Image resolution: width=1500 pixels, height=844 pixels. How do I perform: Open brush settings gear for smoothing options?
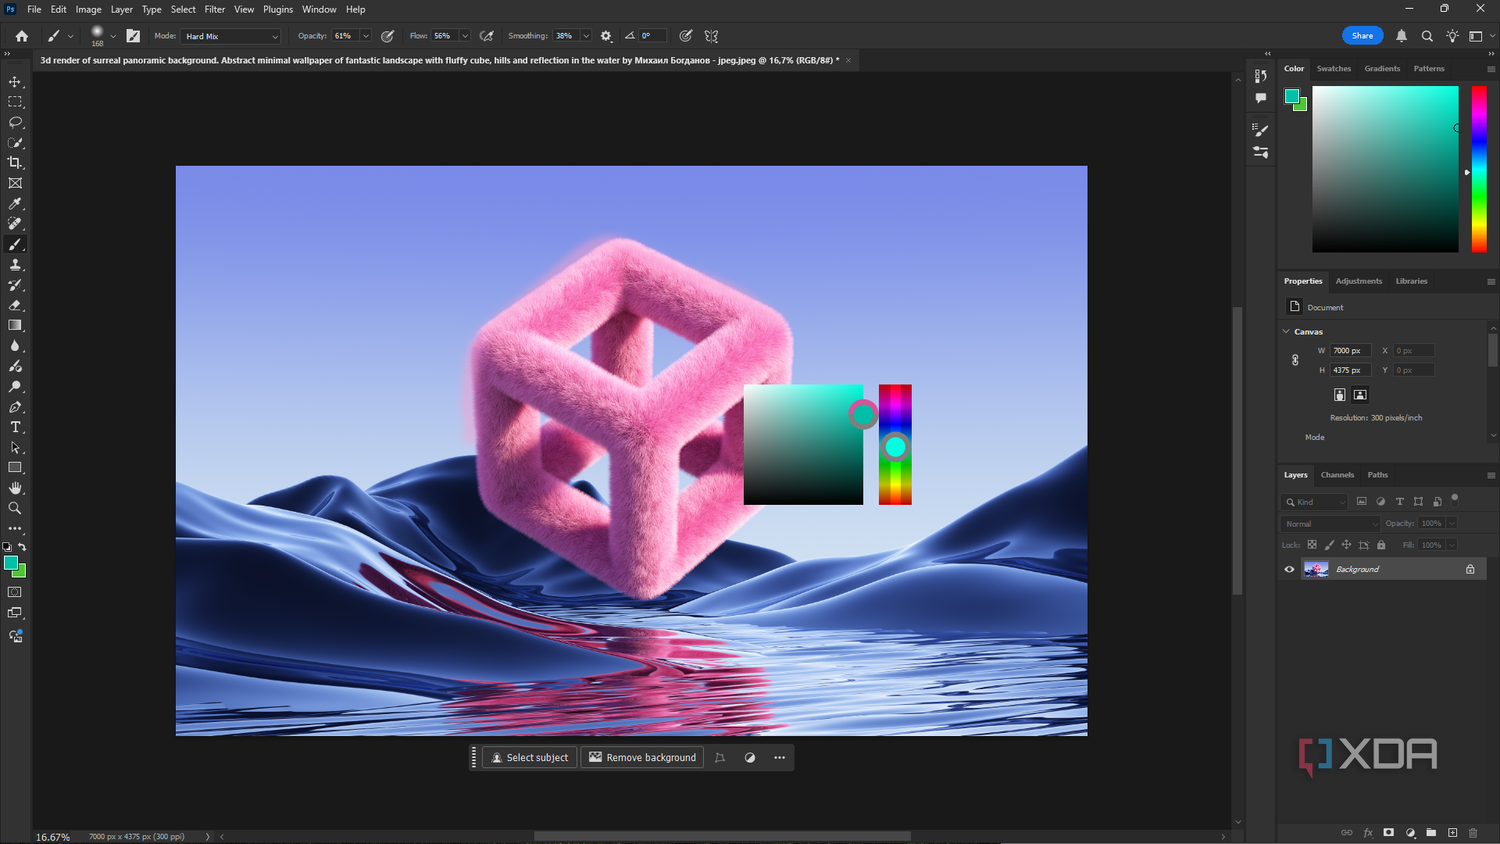point(606,36)
